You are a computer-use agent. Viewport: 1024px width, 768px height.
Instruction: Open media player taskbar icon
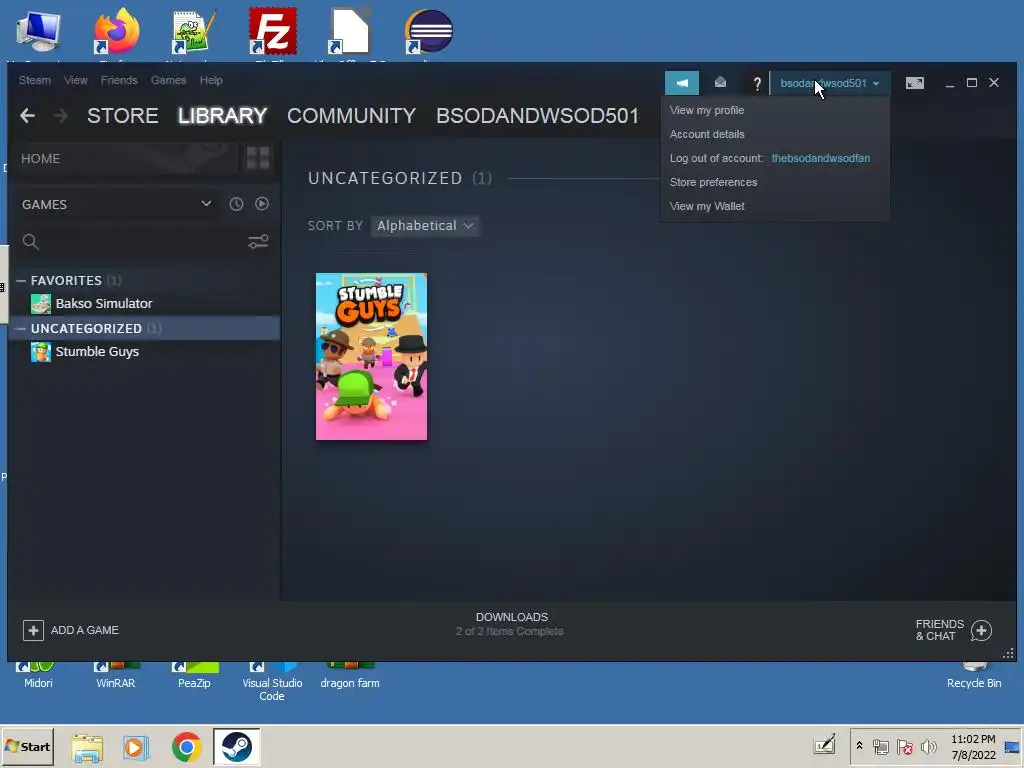136,747
